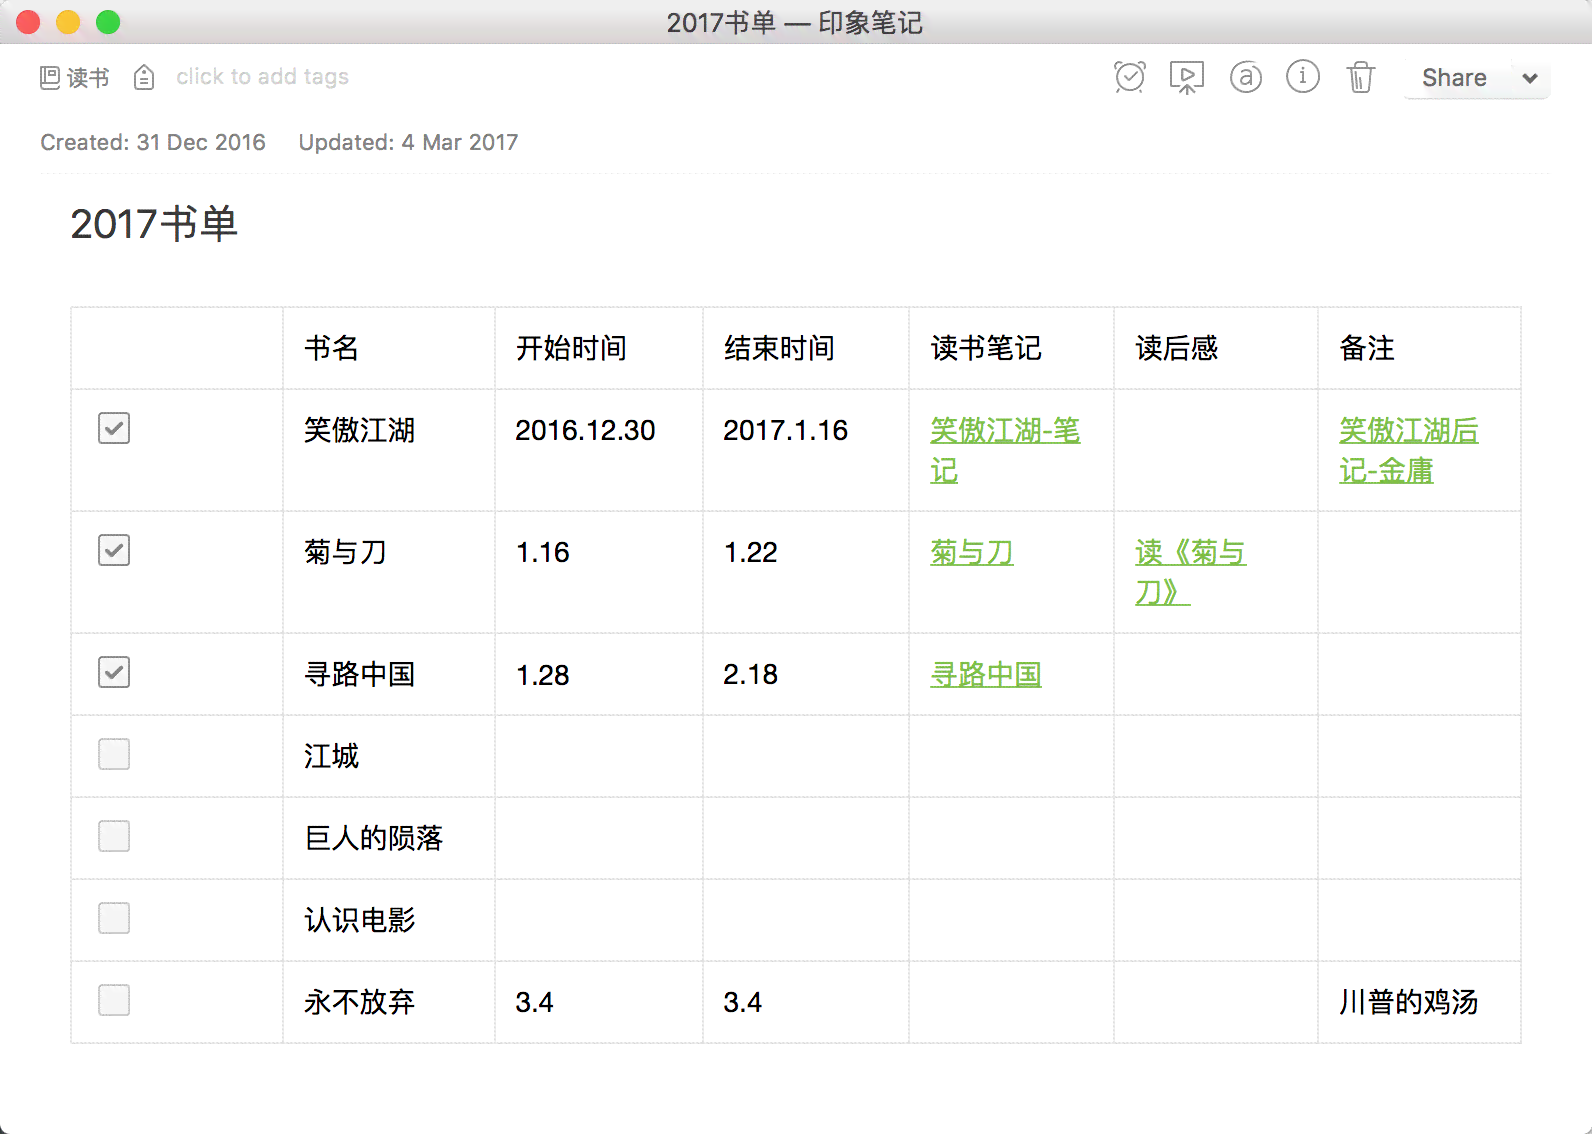Check the 认识电影 checkbox
Screen dimensions: 1592x1134
[114, 918]
